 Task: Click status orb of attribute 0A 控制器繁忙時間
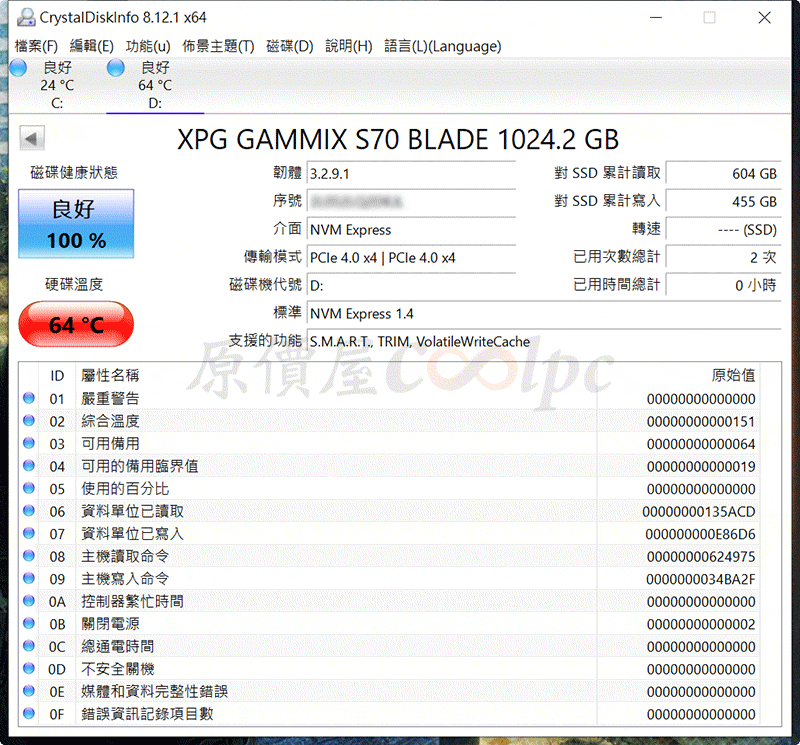[x=29, y=601]
